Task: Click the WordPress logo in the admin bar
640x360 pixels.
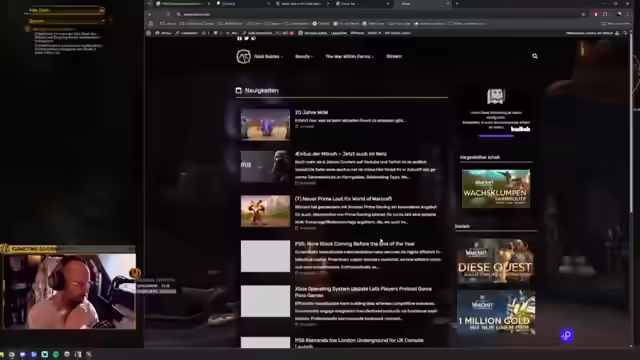Action: coord(149,33)
